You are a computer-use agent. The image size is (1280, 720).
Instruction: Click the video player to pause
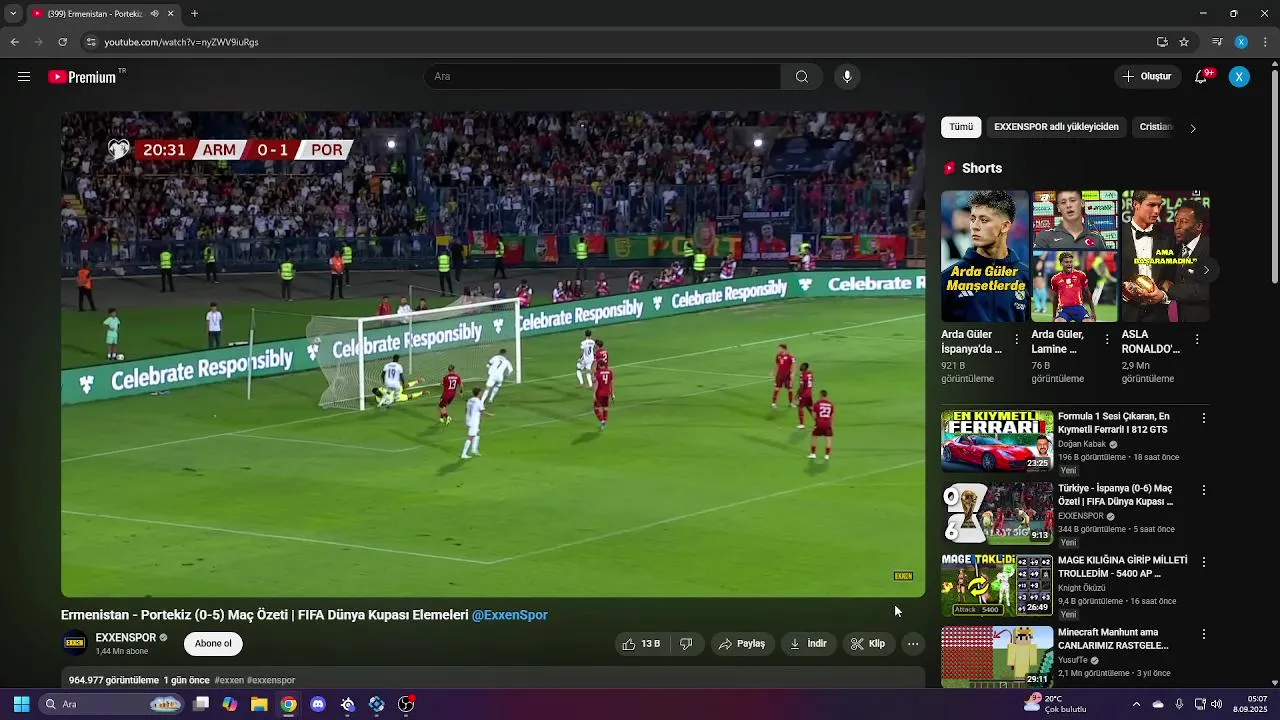(493, 354)
